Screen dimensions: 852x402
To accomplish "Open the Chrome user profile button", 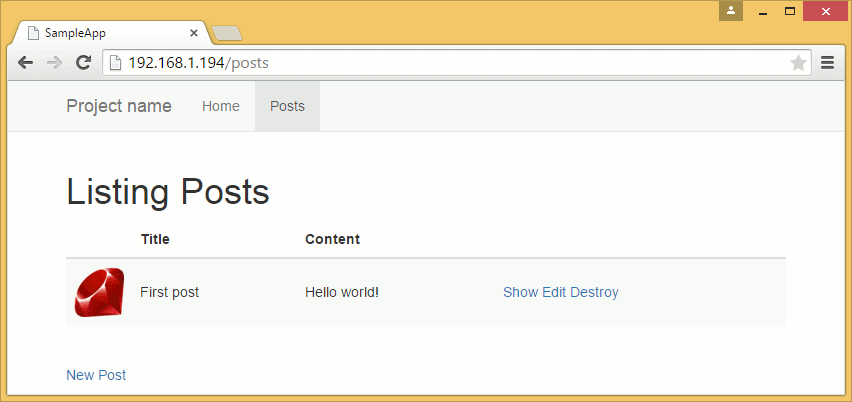I will point(730,11).
